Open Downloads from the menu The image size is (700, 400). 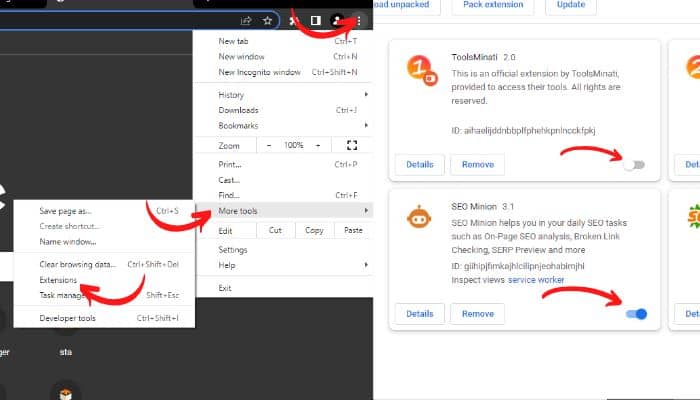[283, 110]
